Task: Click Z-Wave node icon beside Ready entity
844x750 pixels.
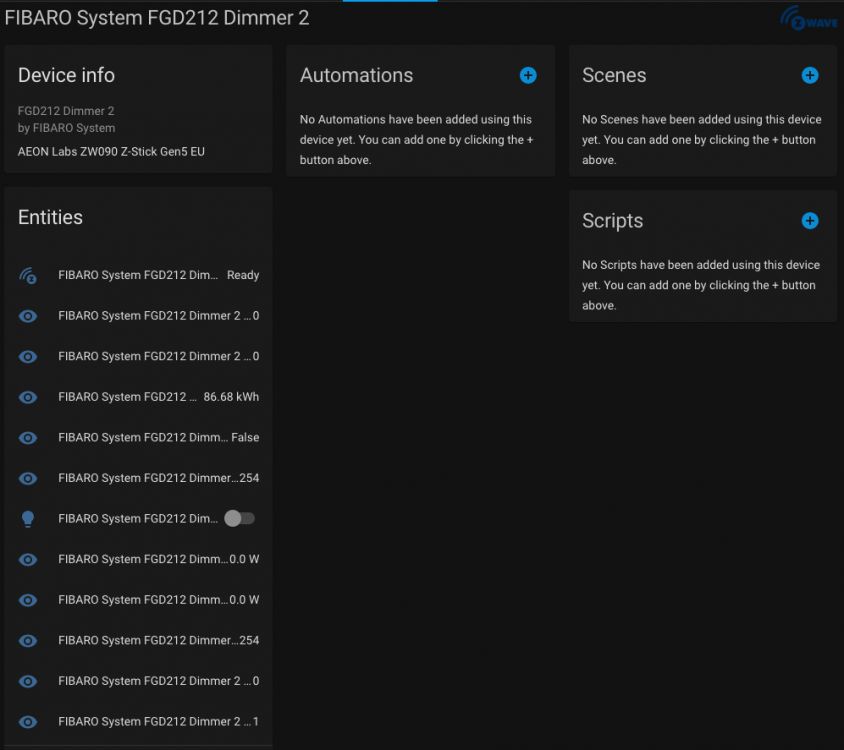Action: pyautogui.click(x=28, y=275)
